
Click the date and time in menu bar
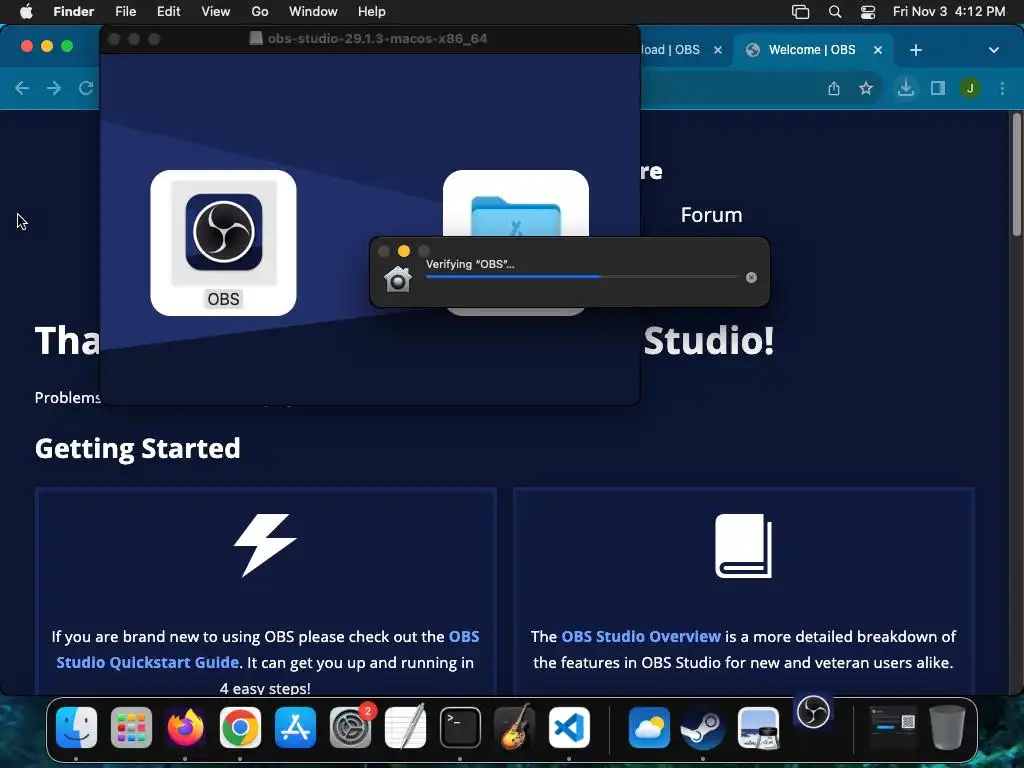(949, 12)
